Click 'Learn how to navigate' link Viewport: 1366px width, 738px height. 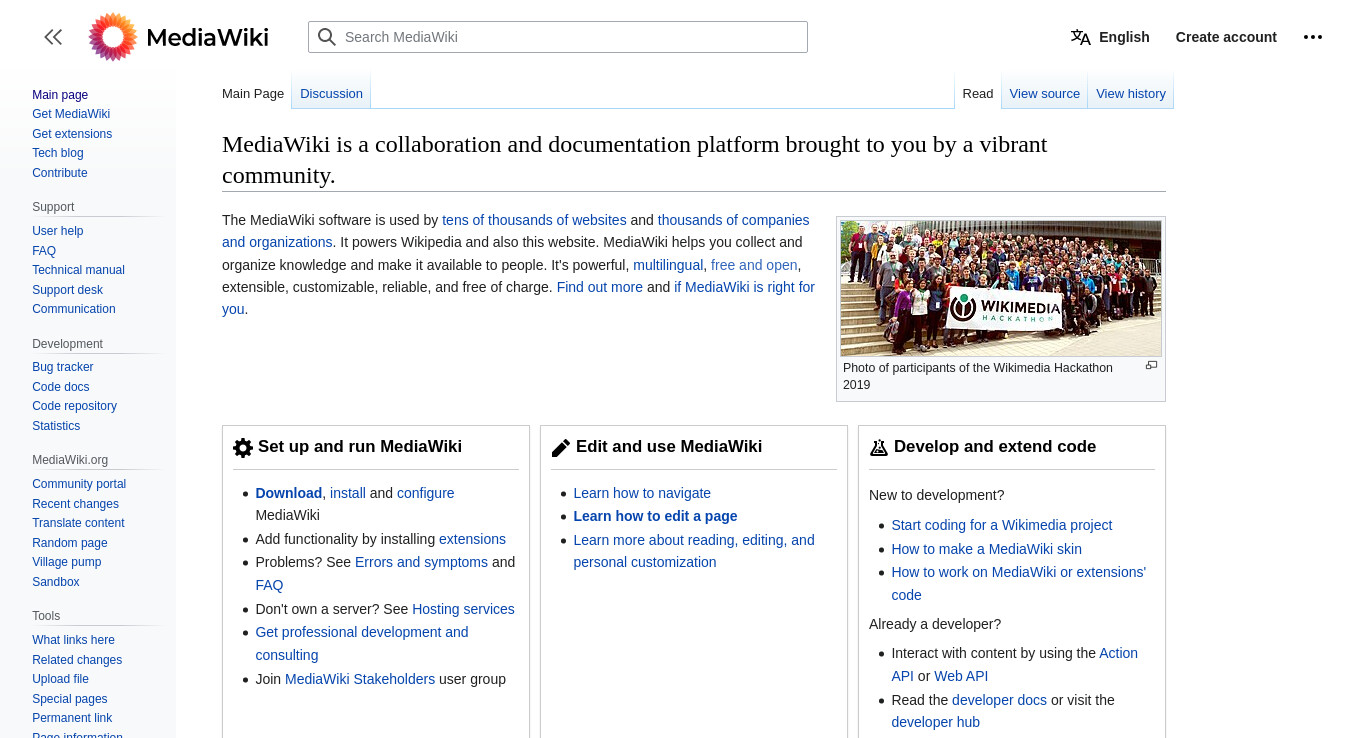pyautogui.click(x=642, y=493)
